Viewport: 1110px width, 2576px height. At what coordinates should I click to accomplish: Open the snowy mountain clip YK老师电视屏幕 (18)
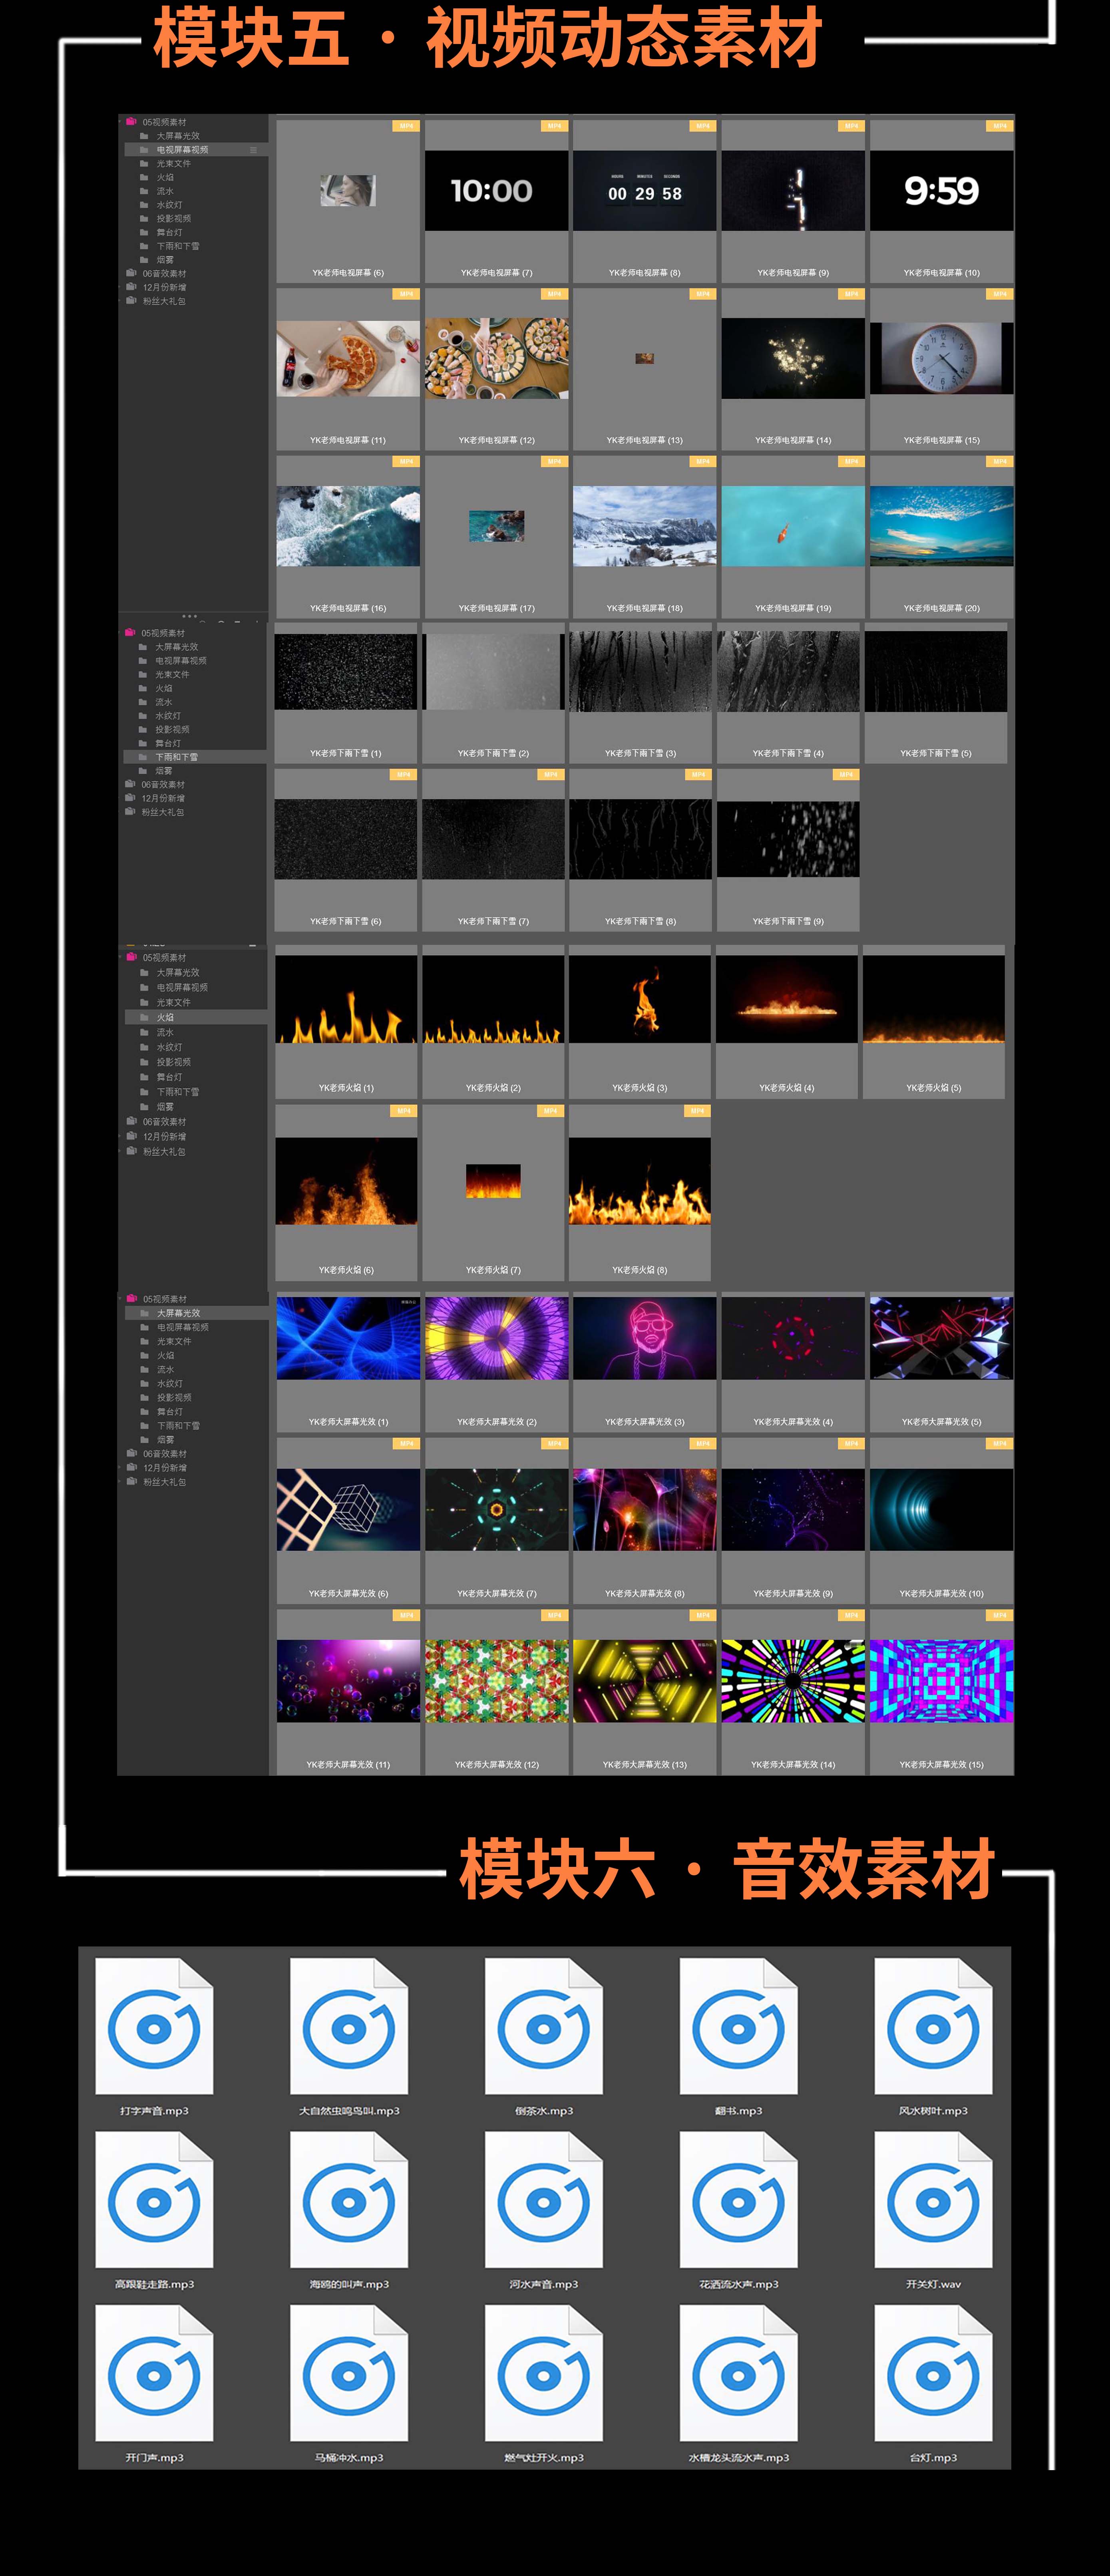(x=644, y=526)
